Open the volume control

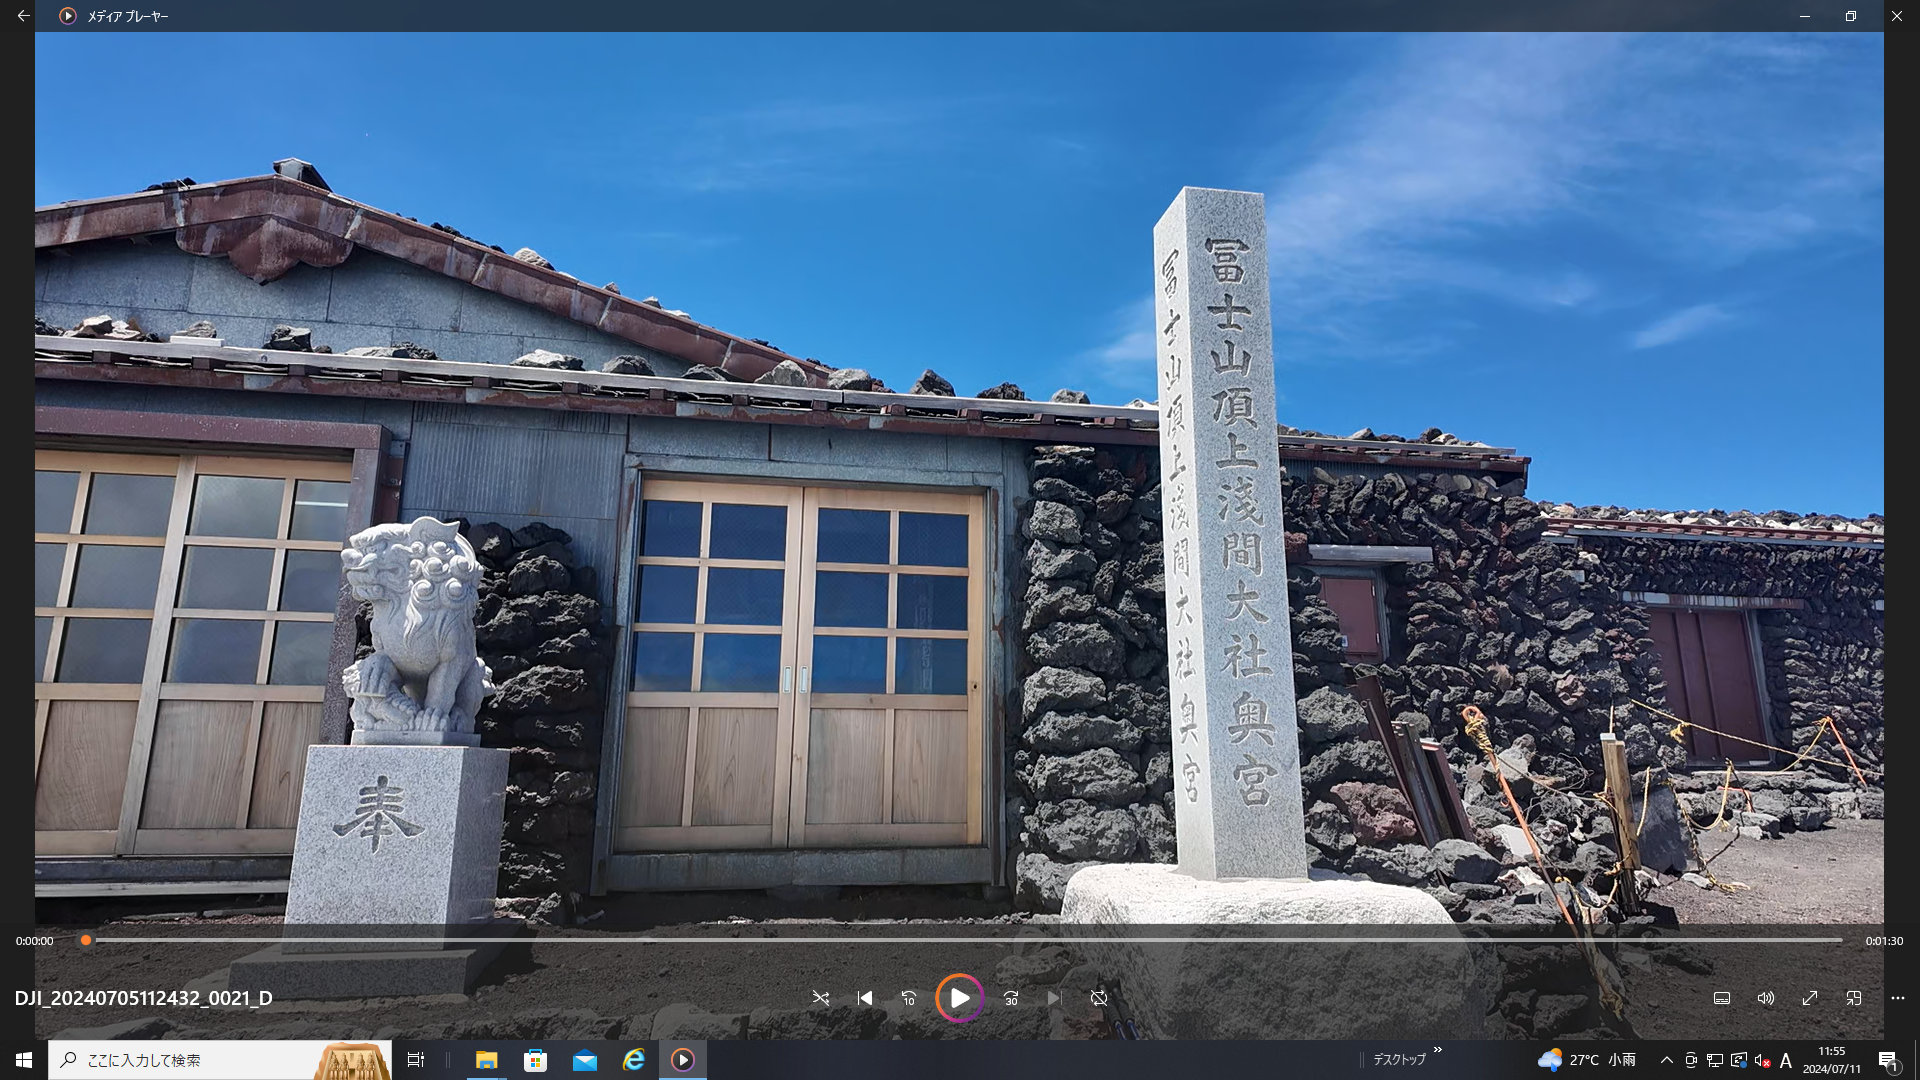[x=1766, y=998]
